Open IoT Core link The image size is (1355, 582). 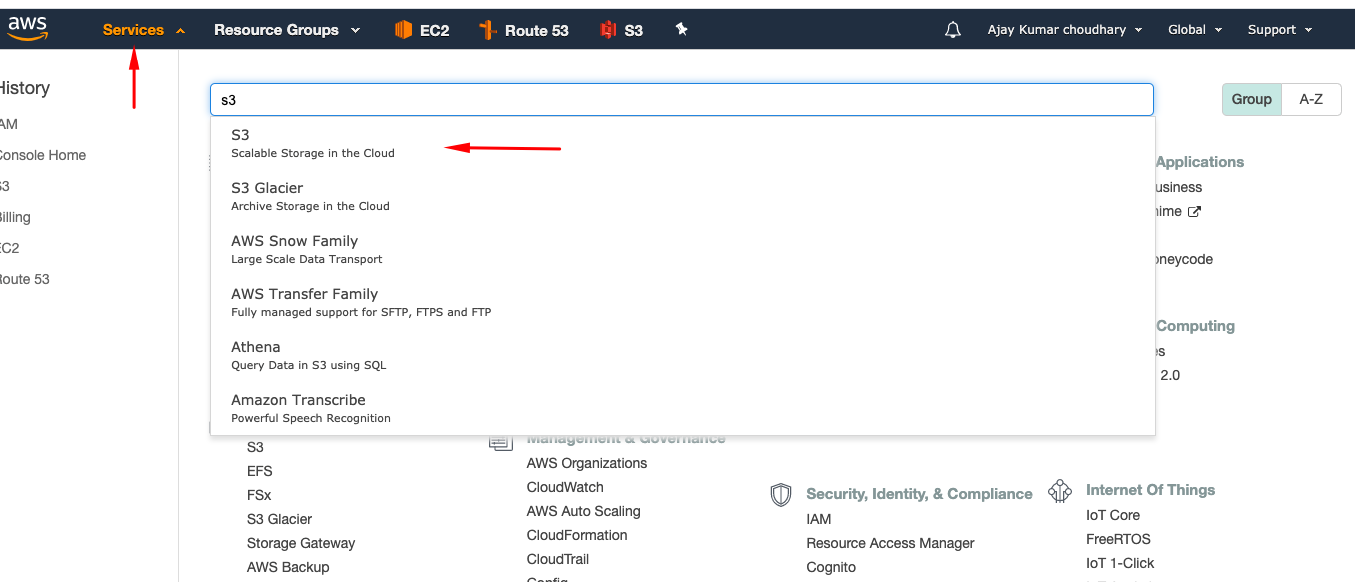pyautogui.click(x=1113, y=515)
